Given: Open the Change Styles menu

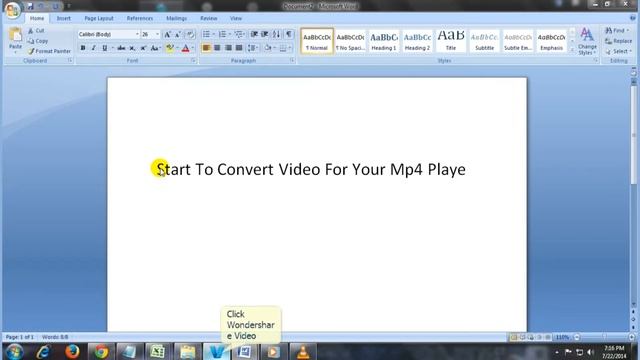Looking at the screenshot, I should pos(587,41).
